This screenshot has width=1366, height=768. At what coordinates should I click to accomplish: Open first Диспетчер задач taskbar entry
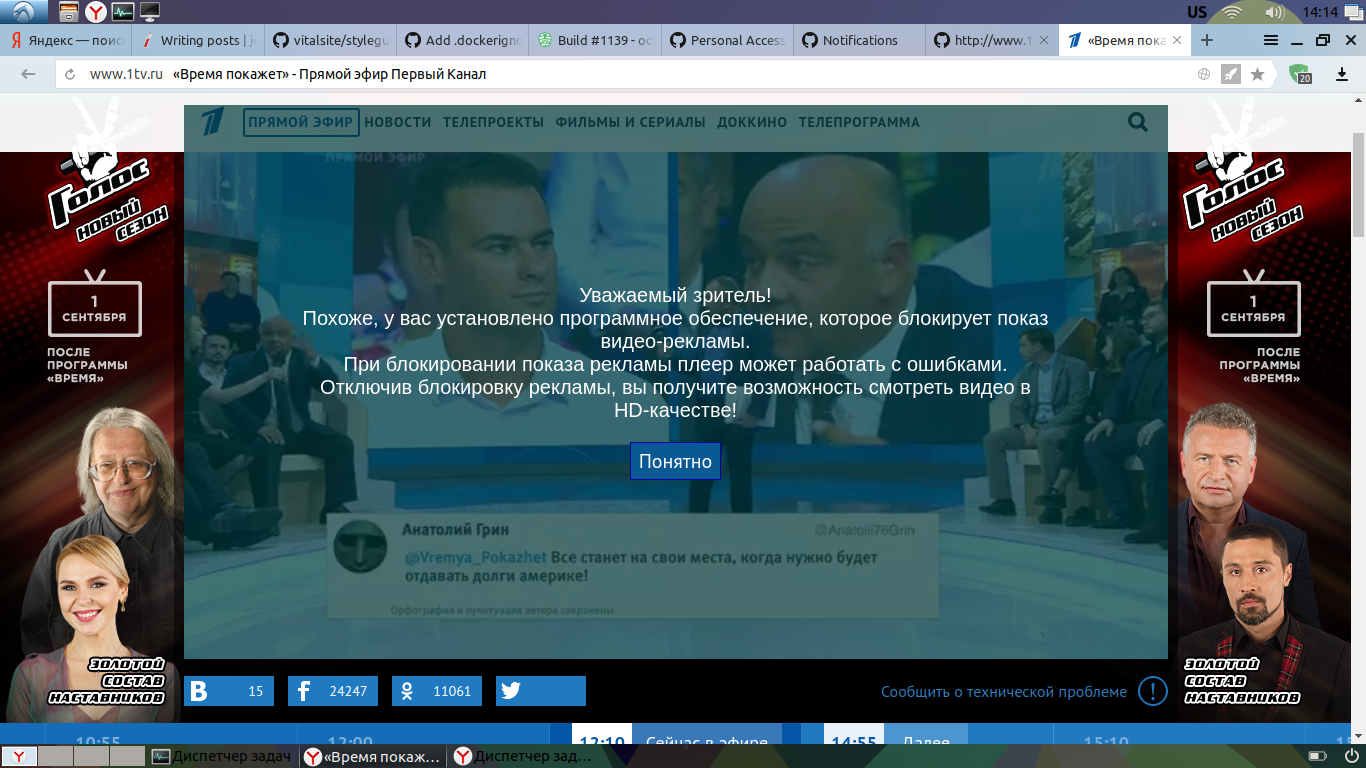point(221,756)
